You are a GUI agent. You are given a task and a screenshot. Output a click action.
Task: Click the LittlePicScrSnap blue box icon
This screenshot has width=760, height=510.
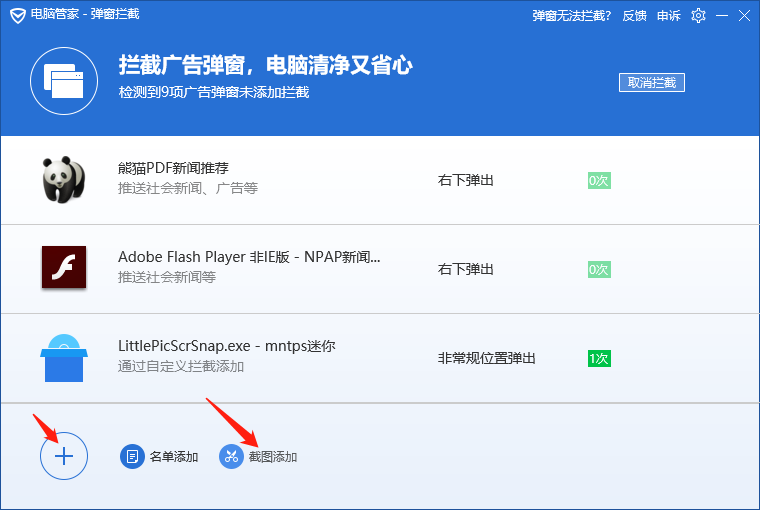pos(63,357)
